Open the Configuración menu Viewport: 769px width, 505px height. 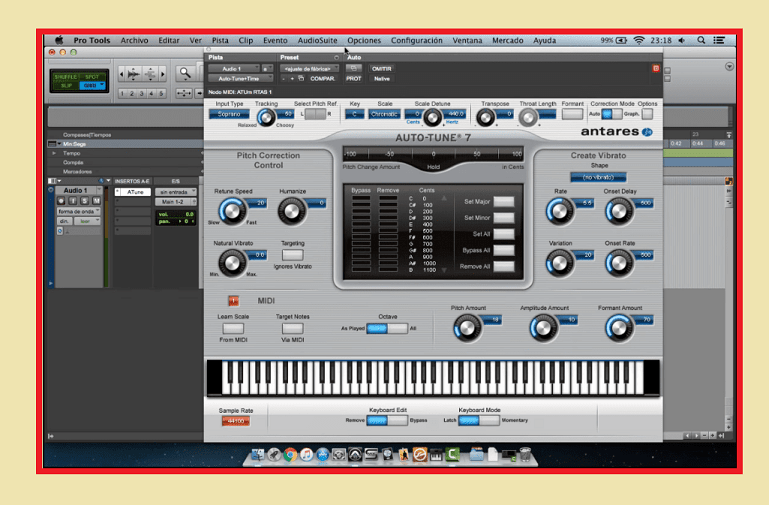tap(416, 40)
